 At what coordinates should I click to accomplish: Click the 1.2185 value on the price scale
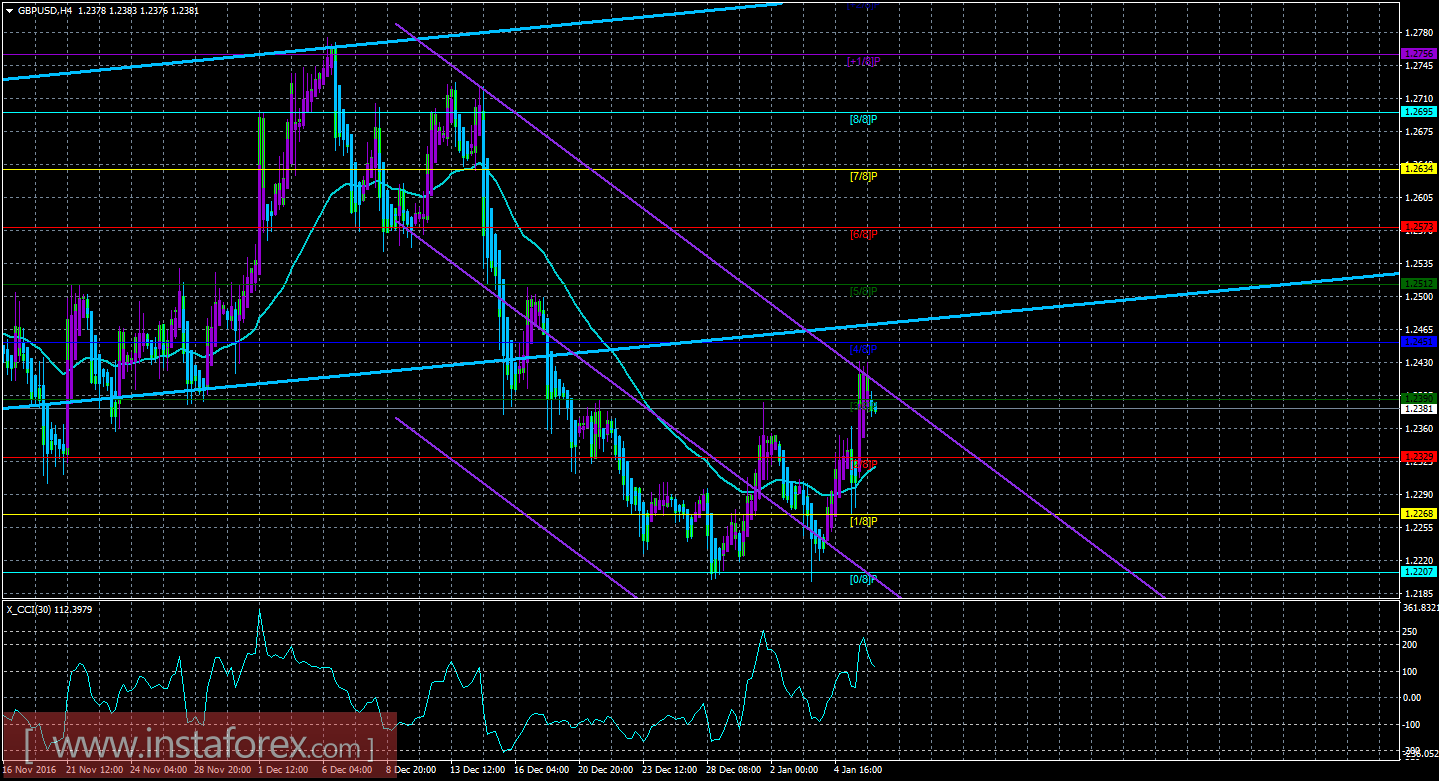(x=1420, y=593)
